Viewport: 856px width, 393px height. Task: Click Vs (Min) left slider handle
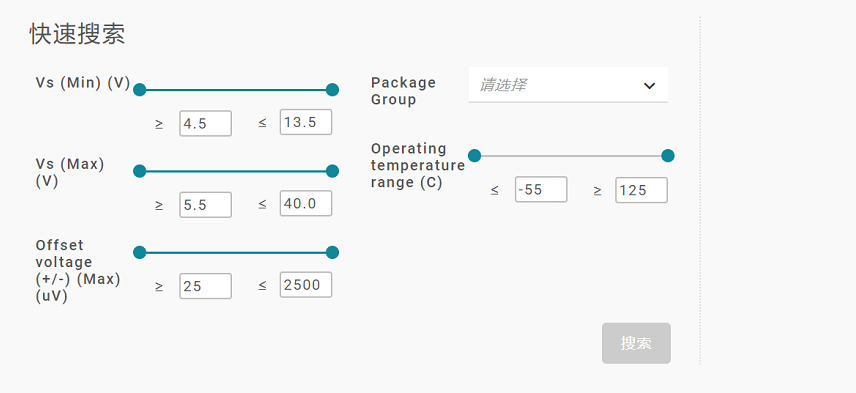click(140, 90)
